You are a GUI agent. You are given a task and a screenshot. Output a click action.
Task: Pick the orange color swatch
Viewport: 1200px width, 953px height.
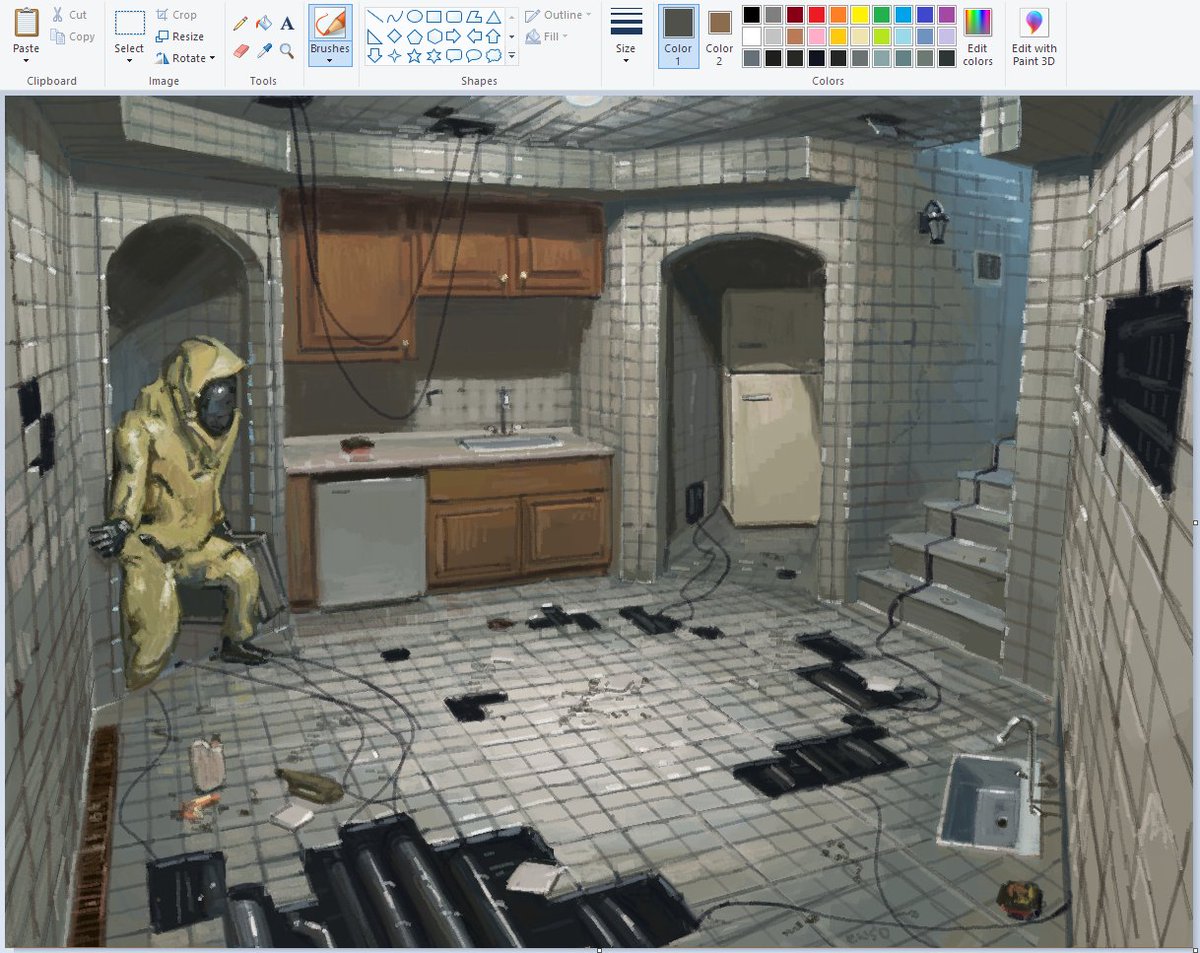837,15
